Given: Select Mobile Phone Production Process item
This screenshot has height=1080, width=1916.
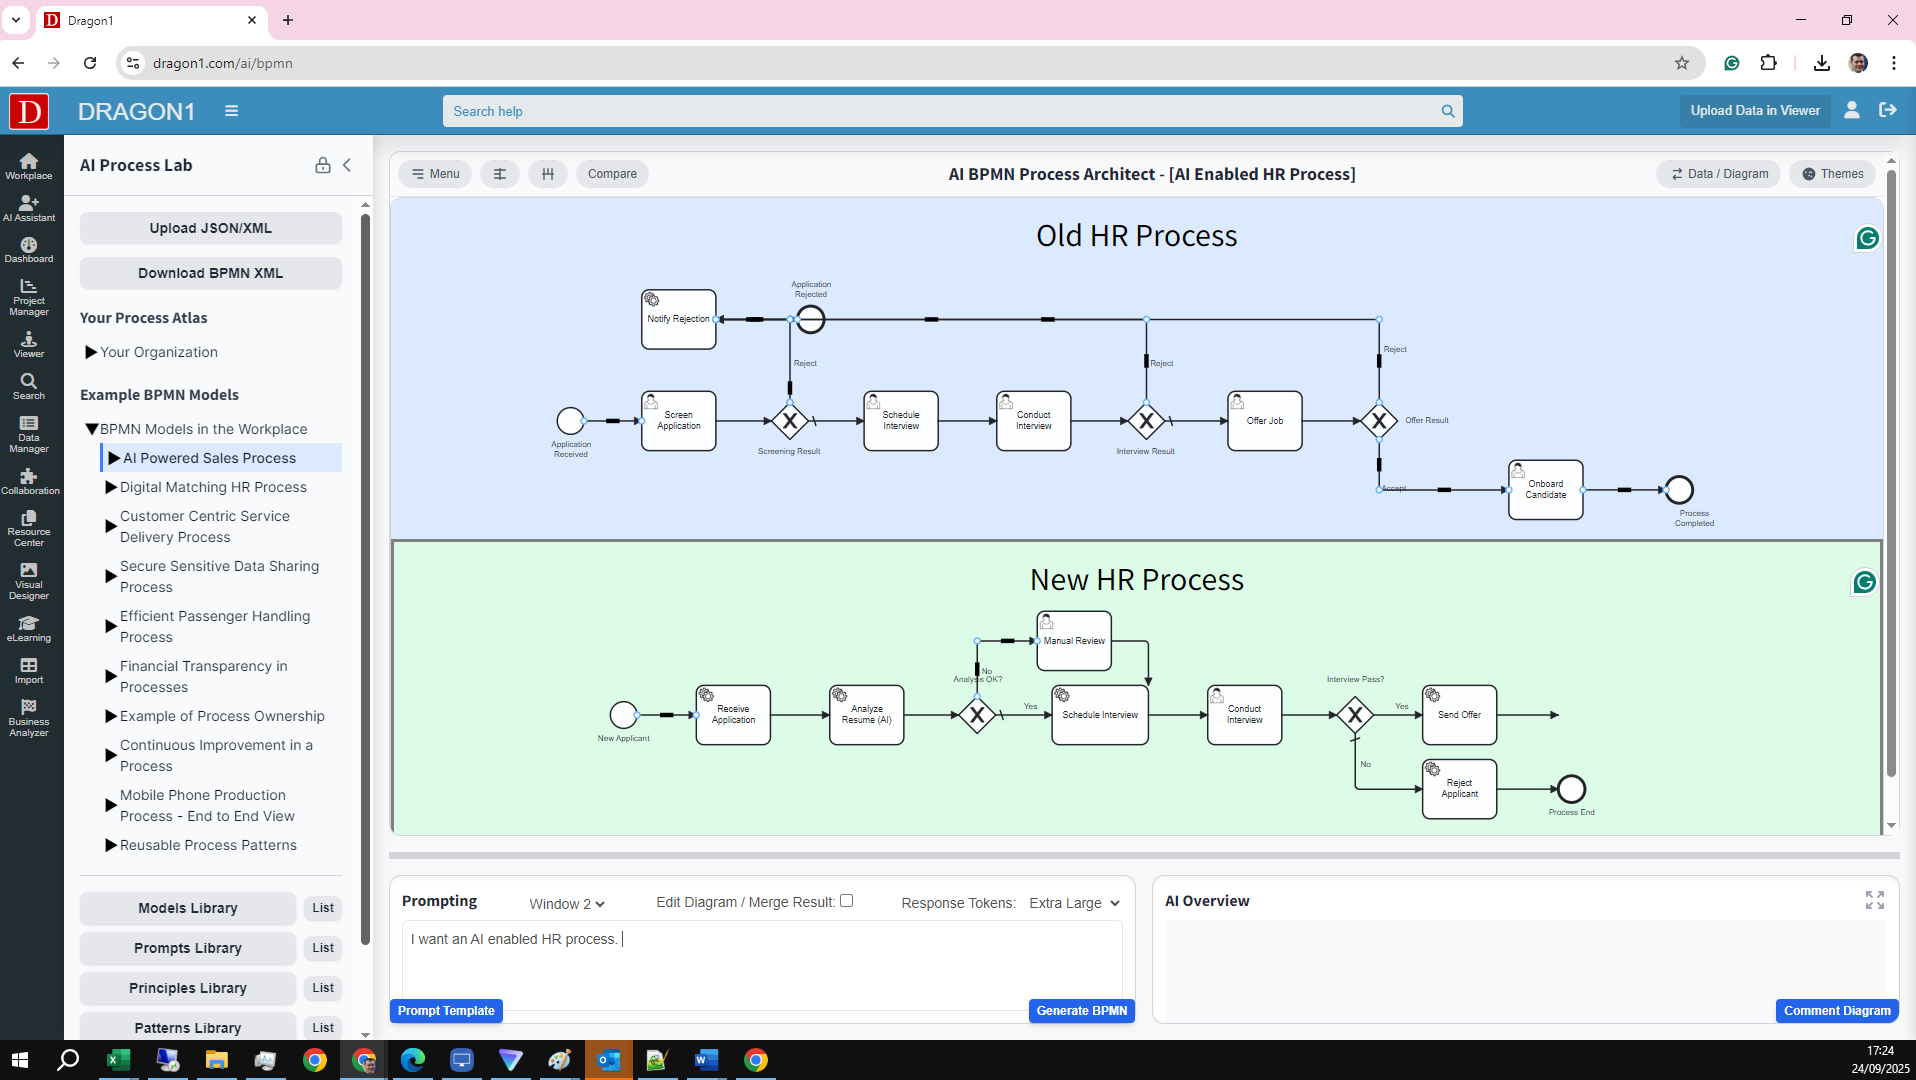Looking at the screenshot, I should 207,806.
